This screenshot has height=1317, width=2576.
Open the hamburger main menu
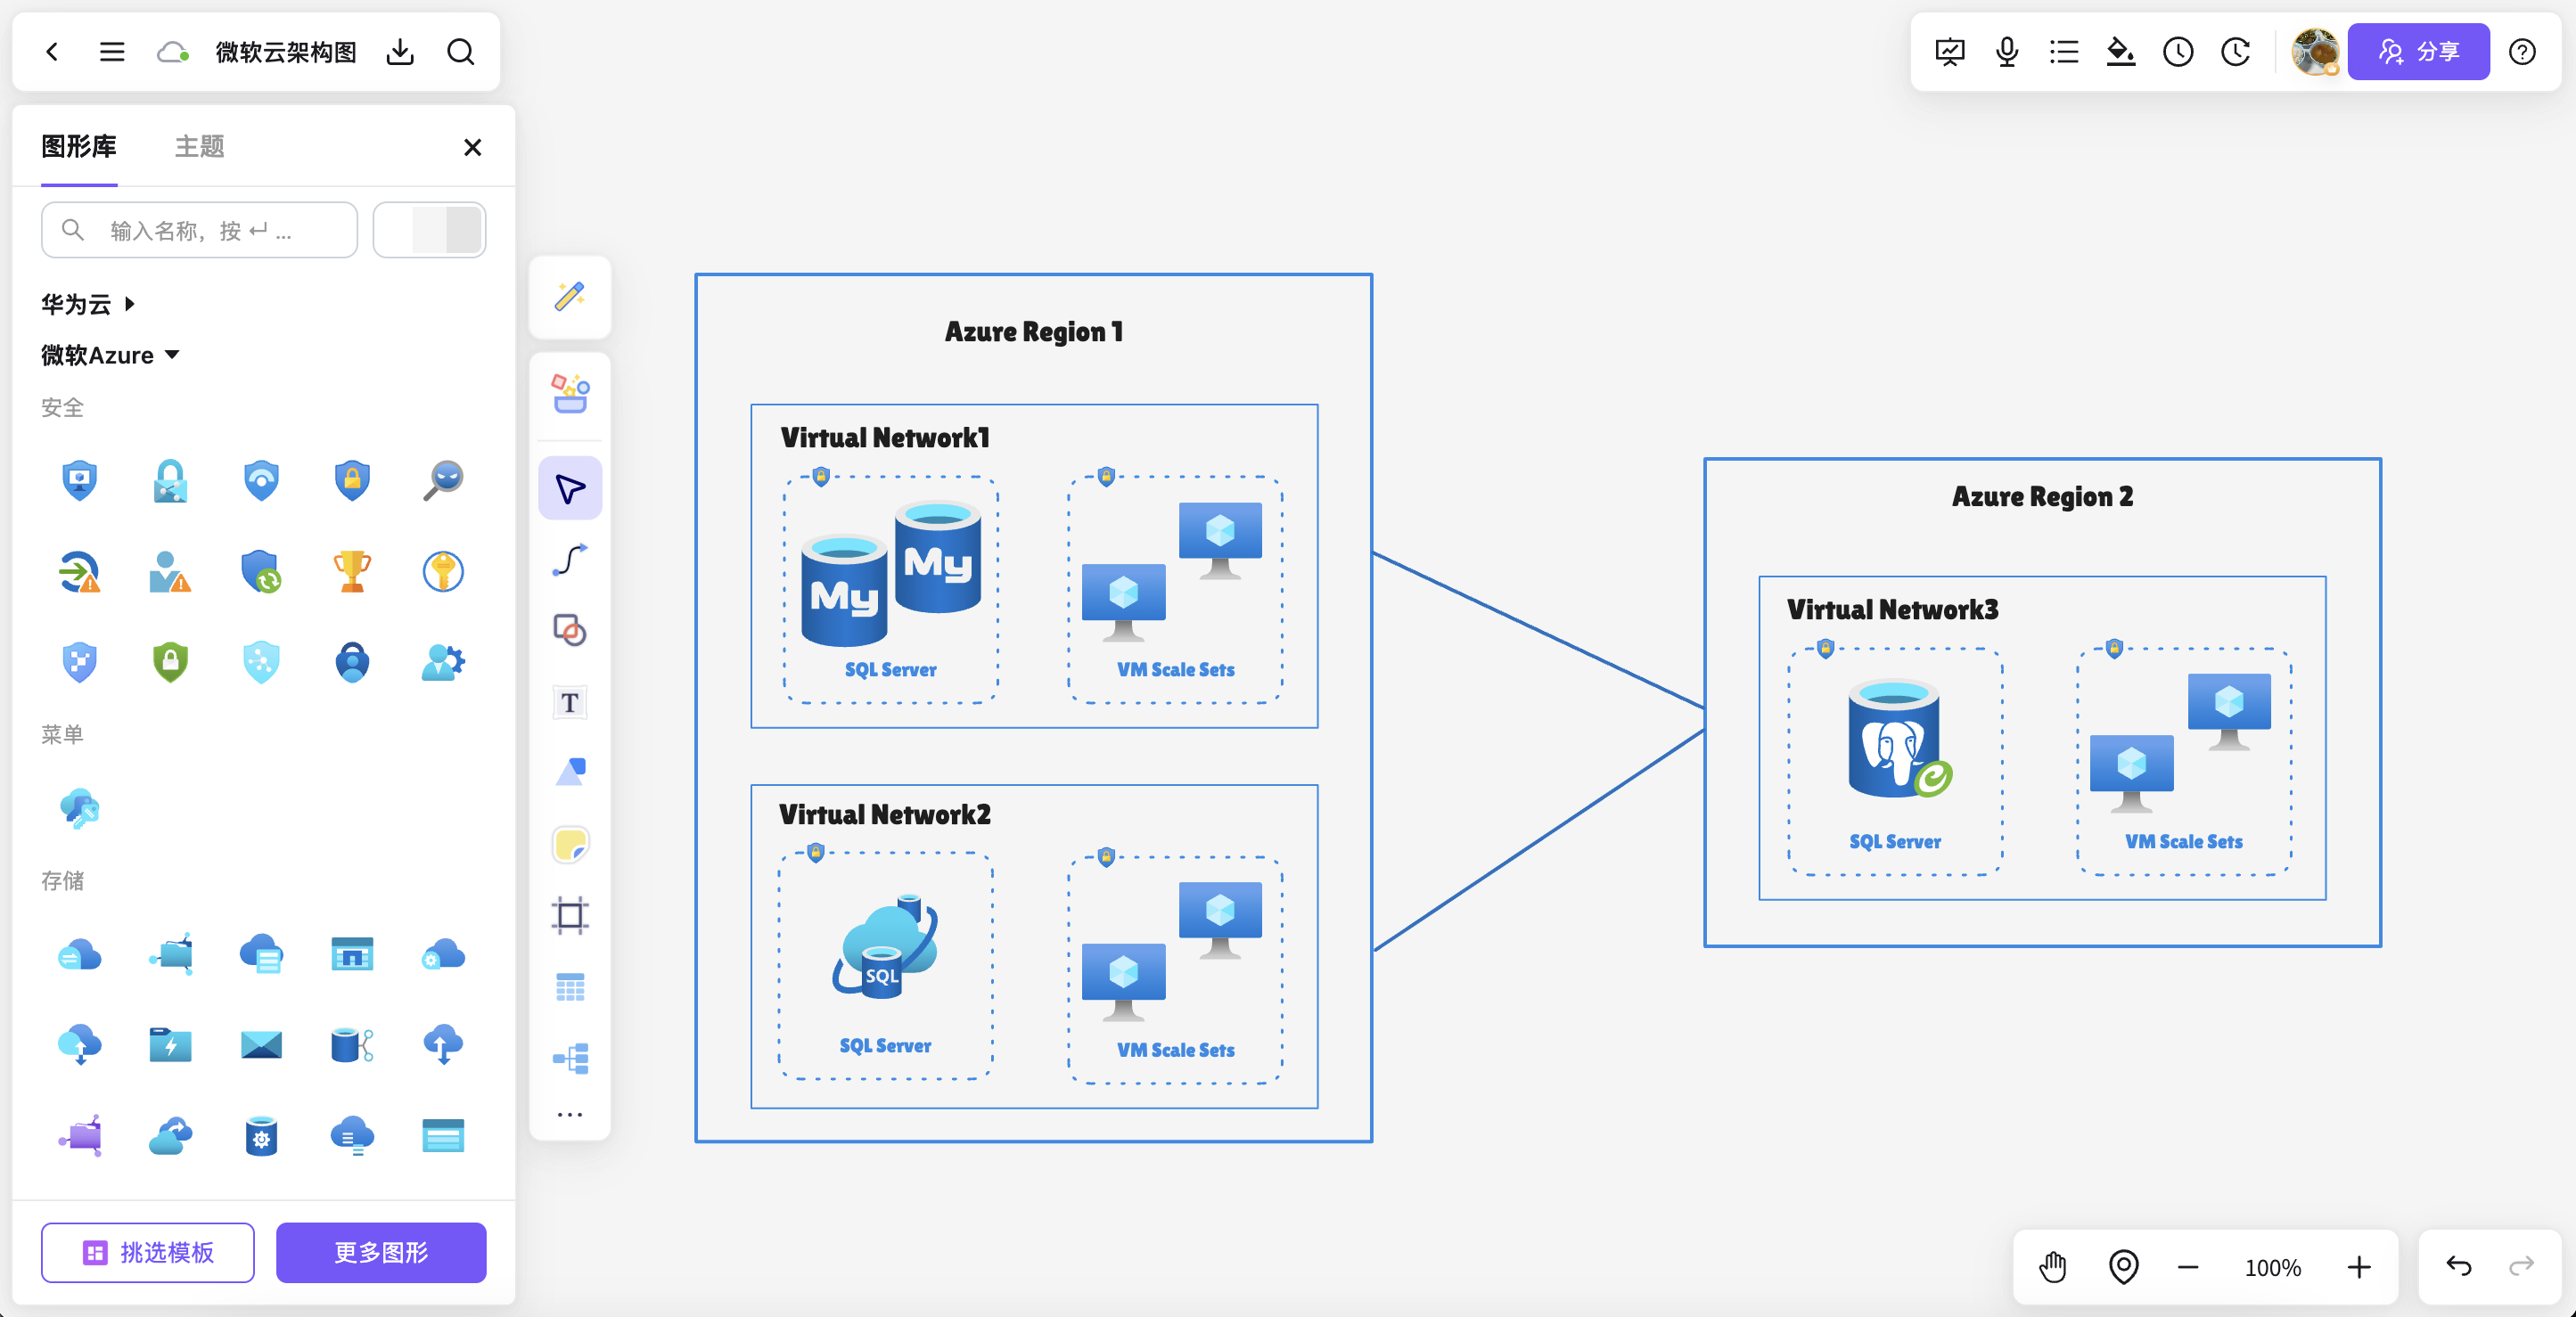[112, 52]
